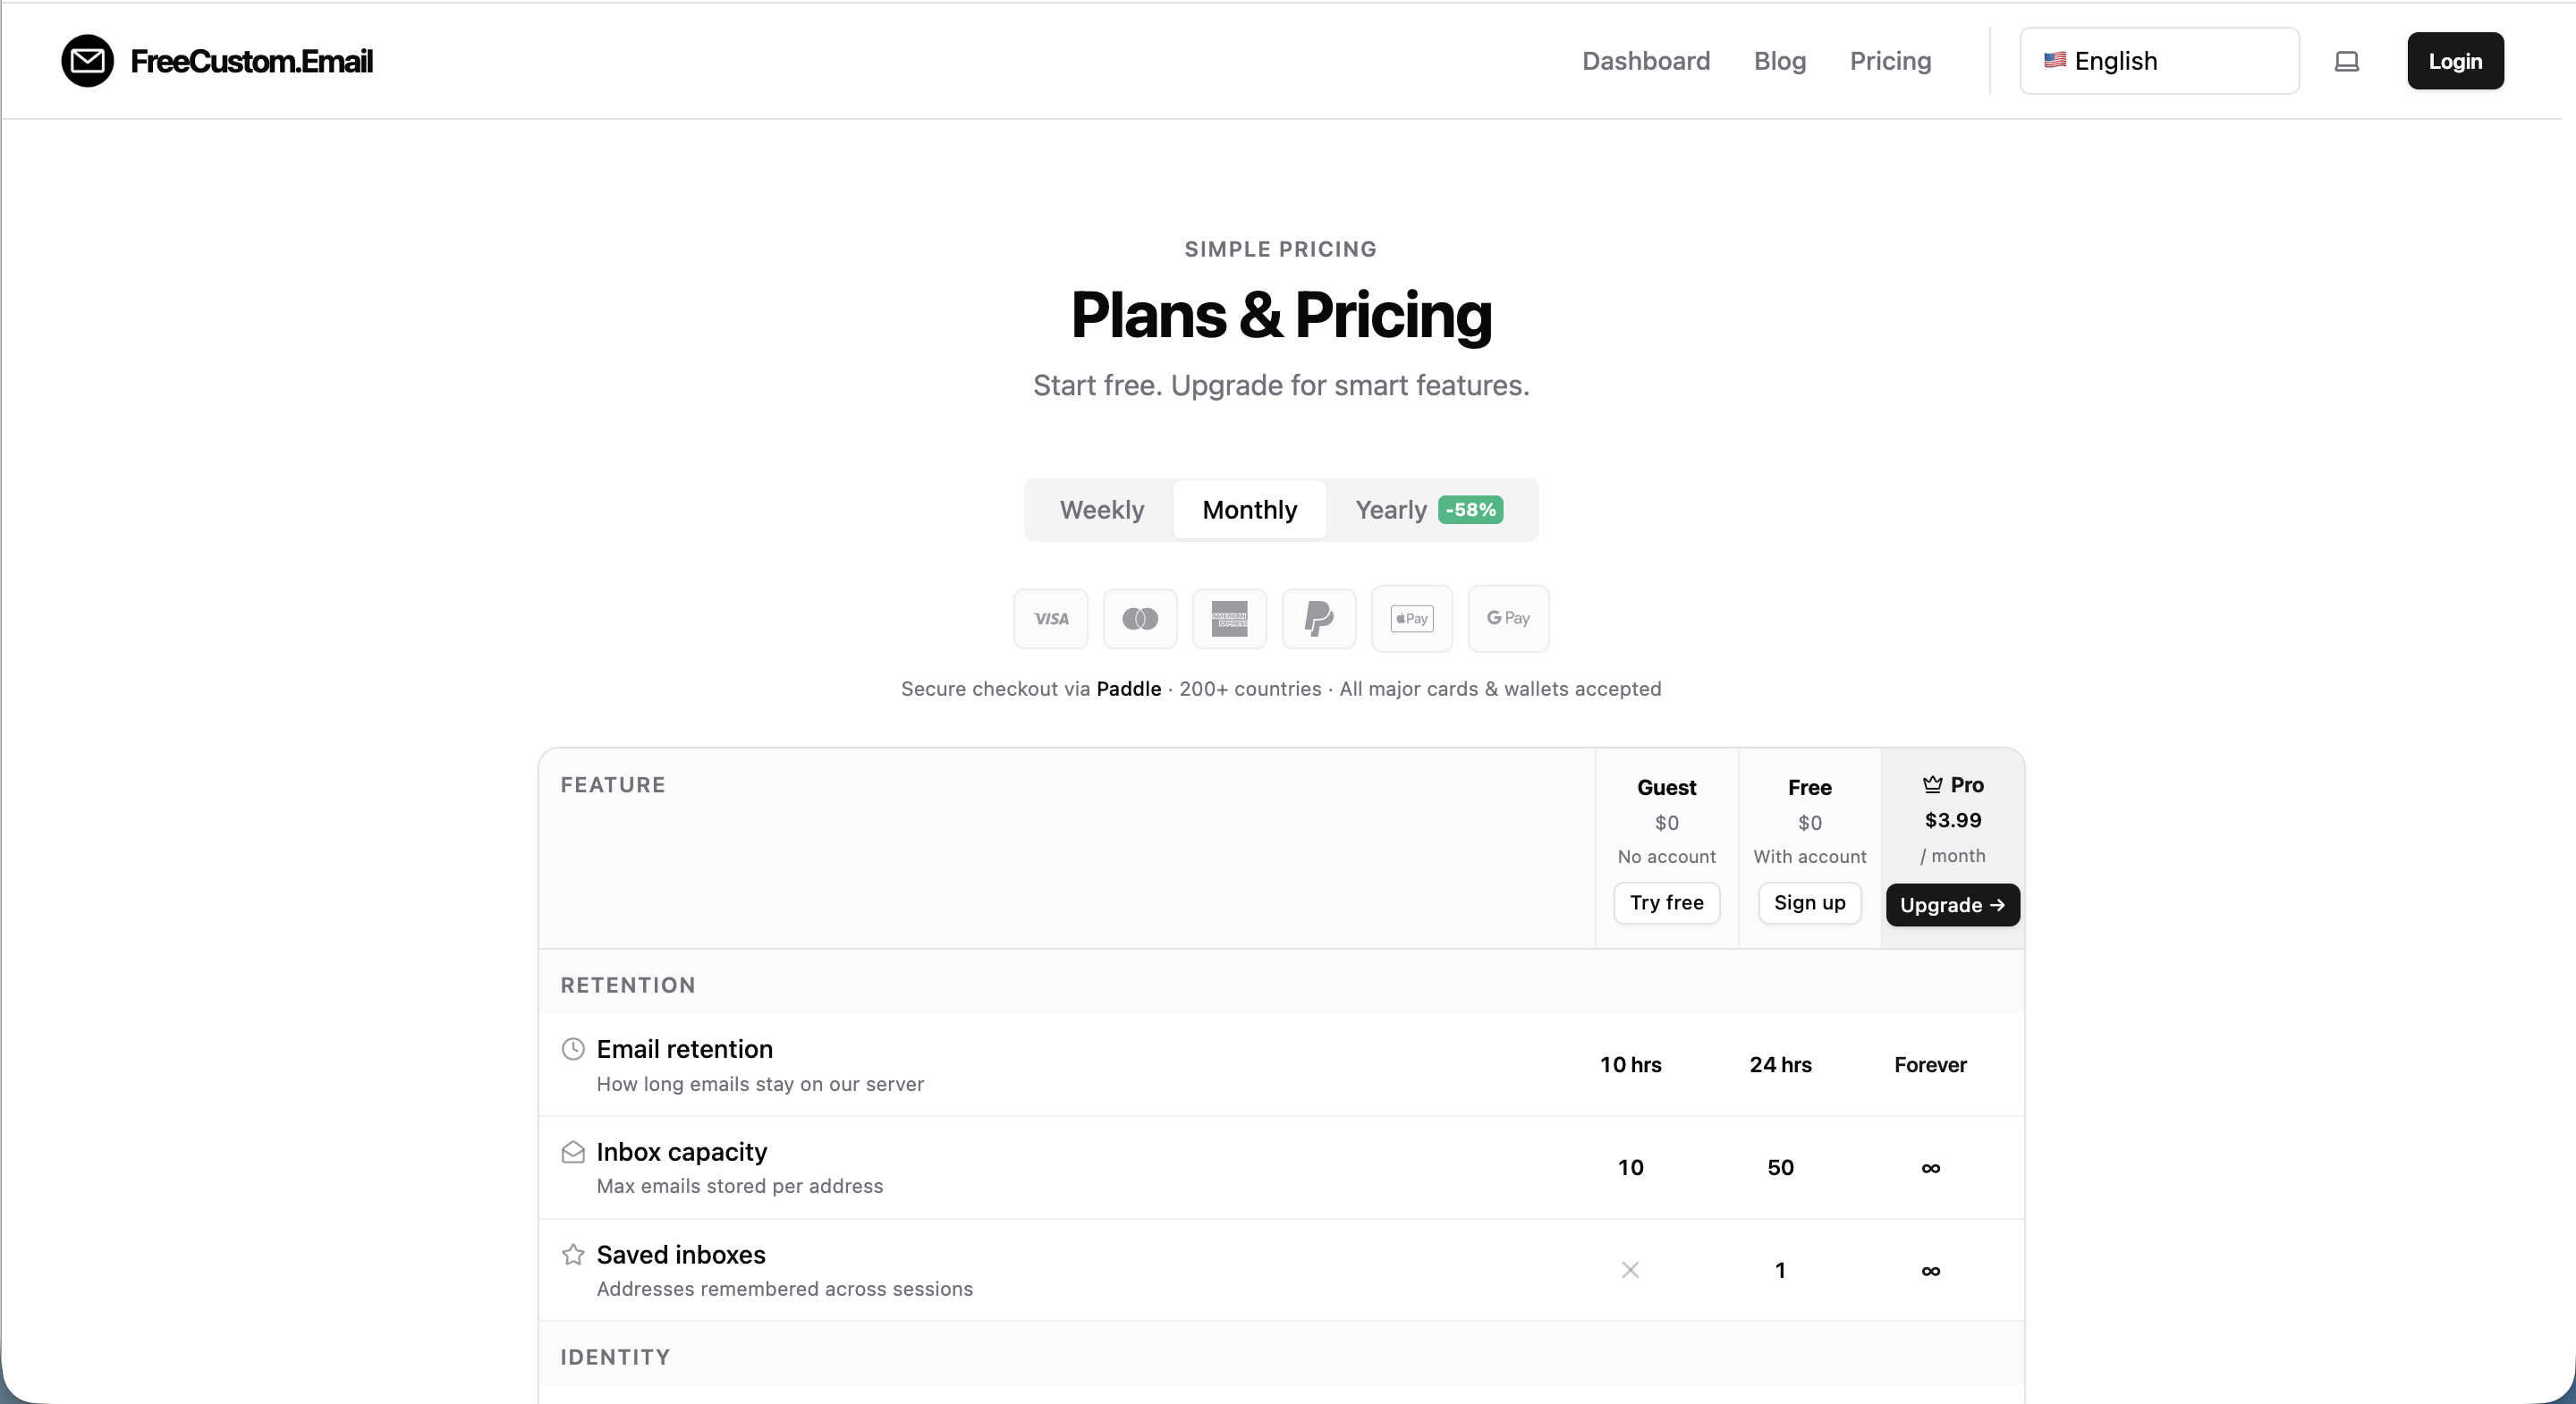Click the American Express payment icon
Viewport: 2576px width, 1404px height.
tap(1229, 618)
